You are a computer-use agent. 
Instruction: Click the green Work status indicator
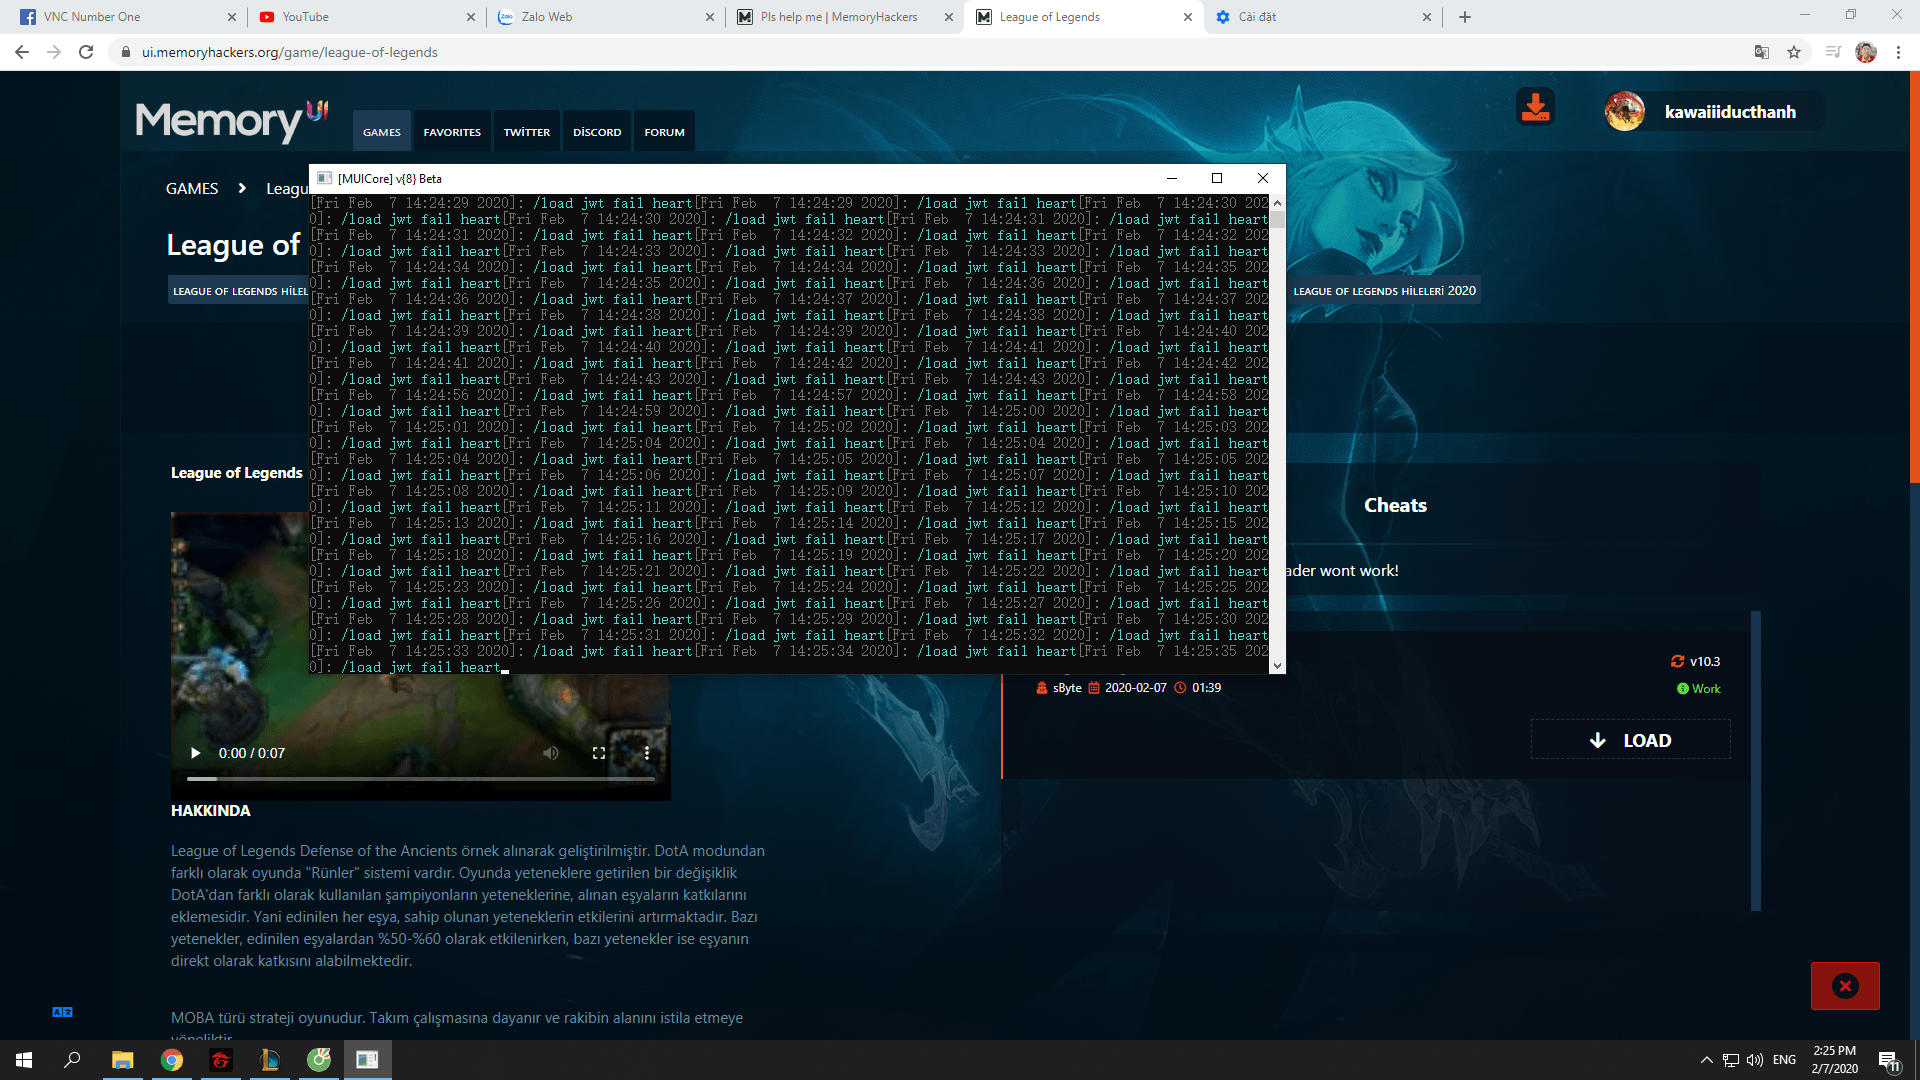coord(1699,688)
